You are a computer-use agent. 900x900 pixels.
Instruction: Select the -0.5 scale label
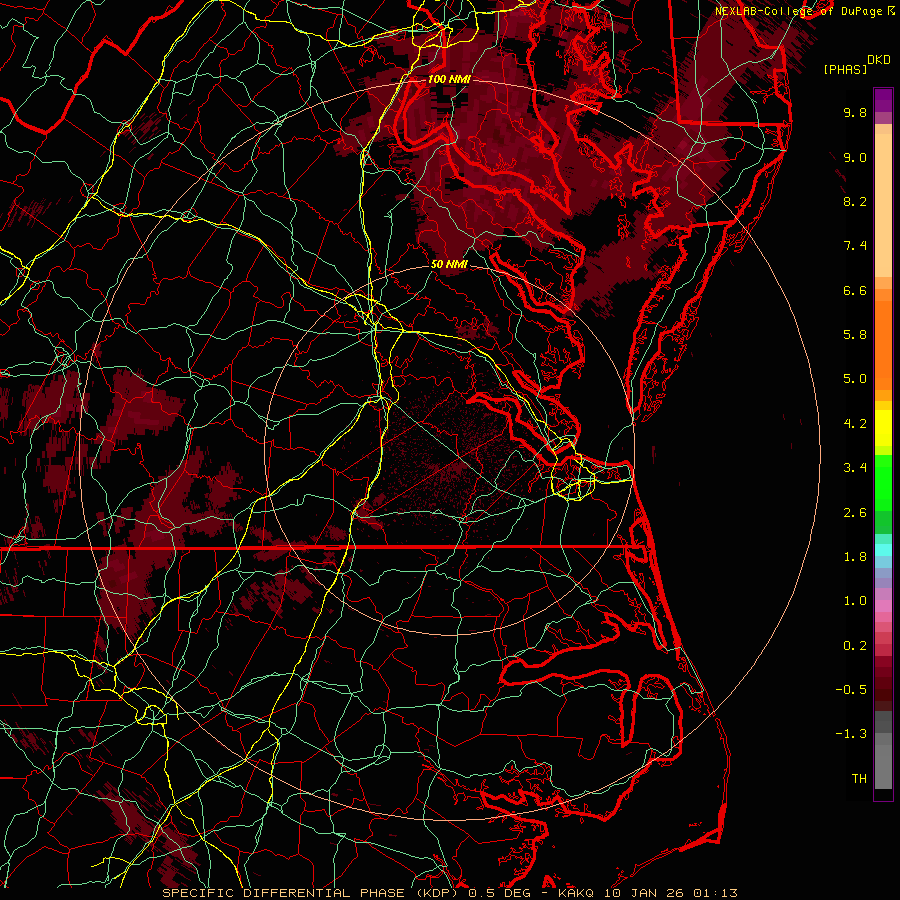point(851,690)
